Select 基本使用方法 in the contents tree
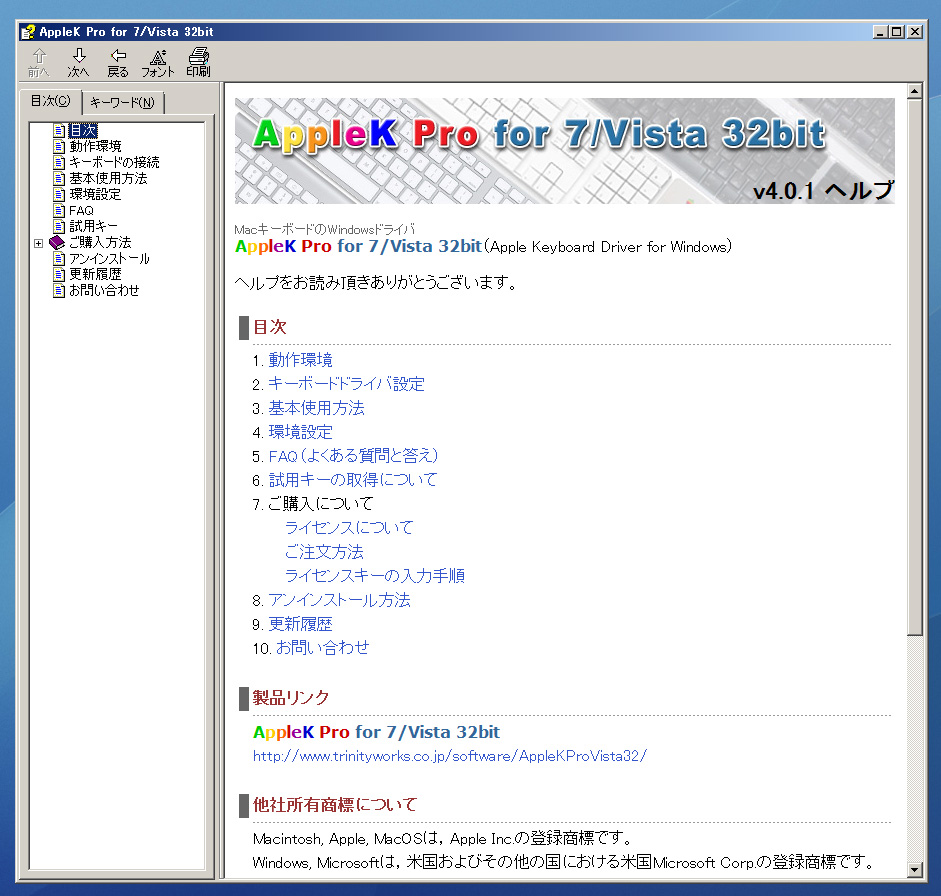This screenshot has width=941, height=896. point(108,178)
